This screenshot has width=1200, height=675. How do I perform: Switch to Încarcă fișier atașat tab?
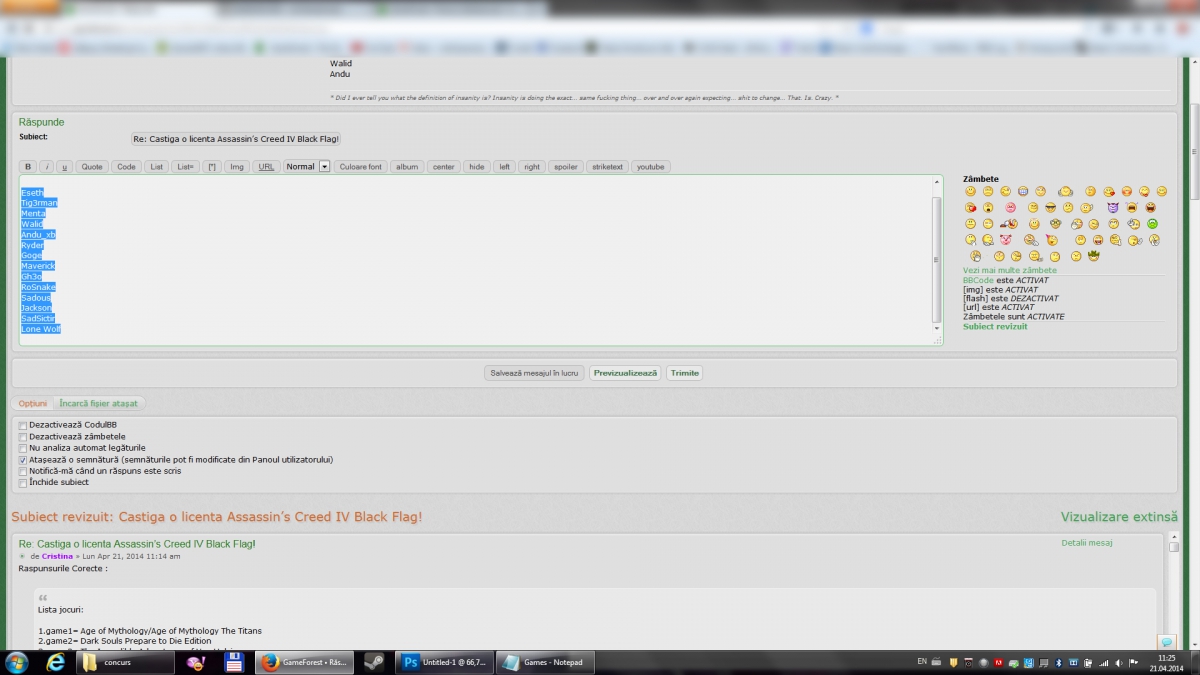coord(99,403)
